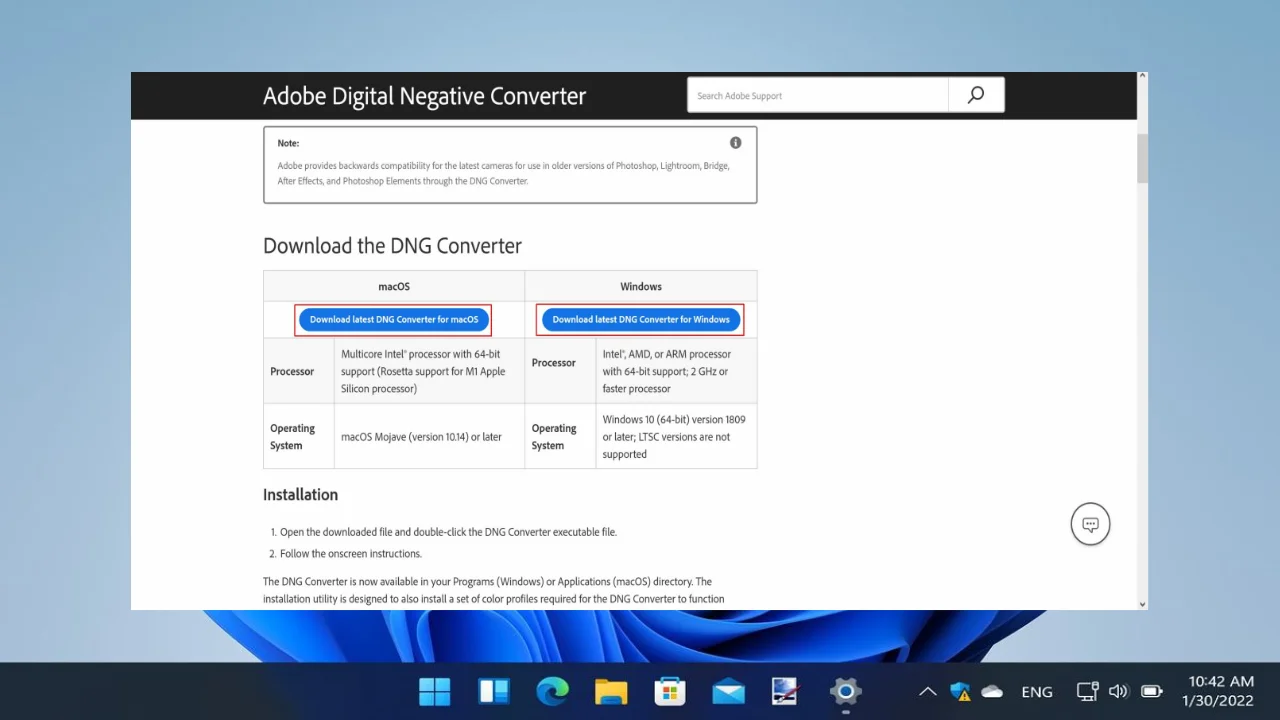Click the vertical scrollbar thumb
This screenshot has width=1280, height=720.
point(1142,158)
